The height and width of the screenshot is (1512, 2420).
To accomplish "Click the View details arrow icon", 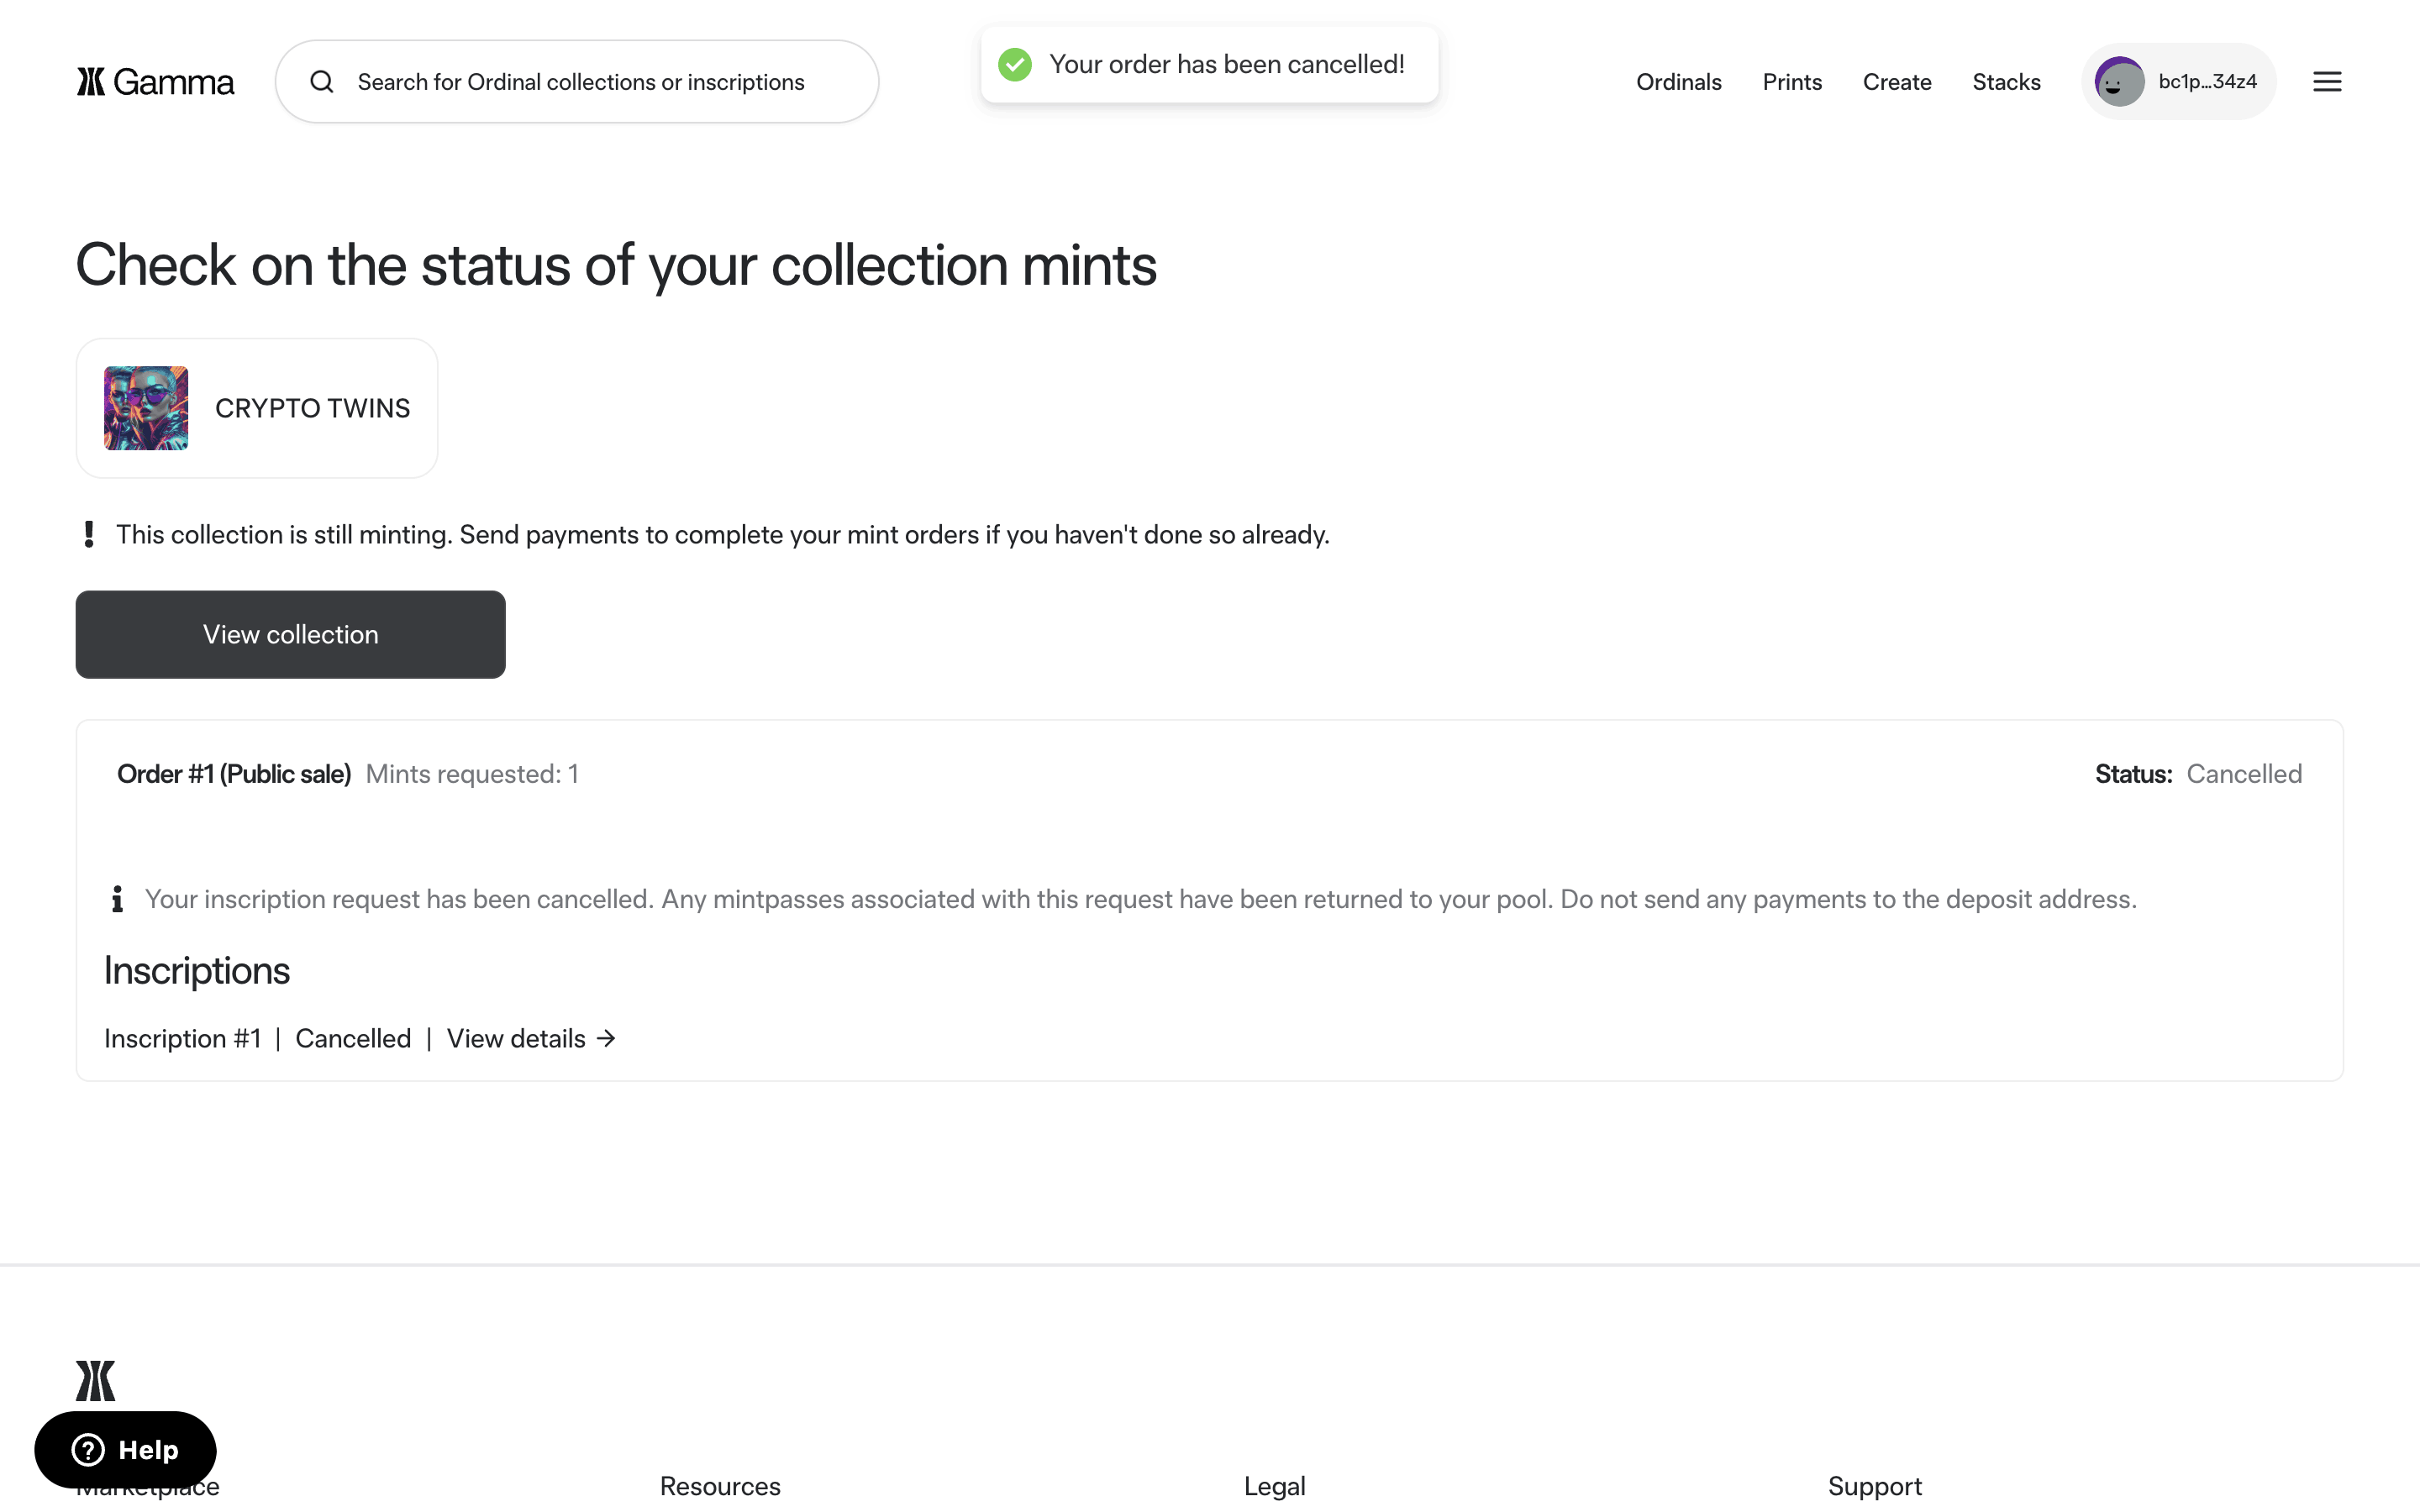I will coord(606,1039).
